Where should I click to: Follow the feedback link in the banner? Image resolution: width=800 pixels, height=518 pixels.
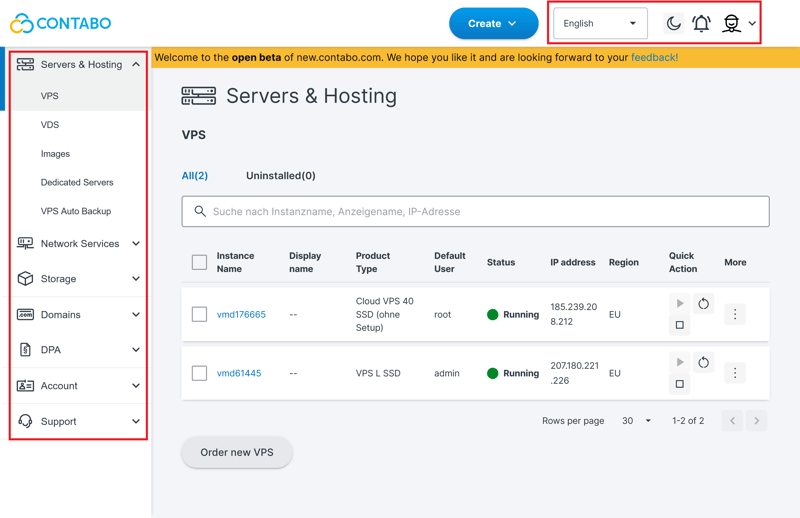[x=654, y=57]
